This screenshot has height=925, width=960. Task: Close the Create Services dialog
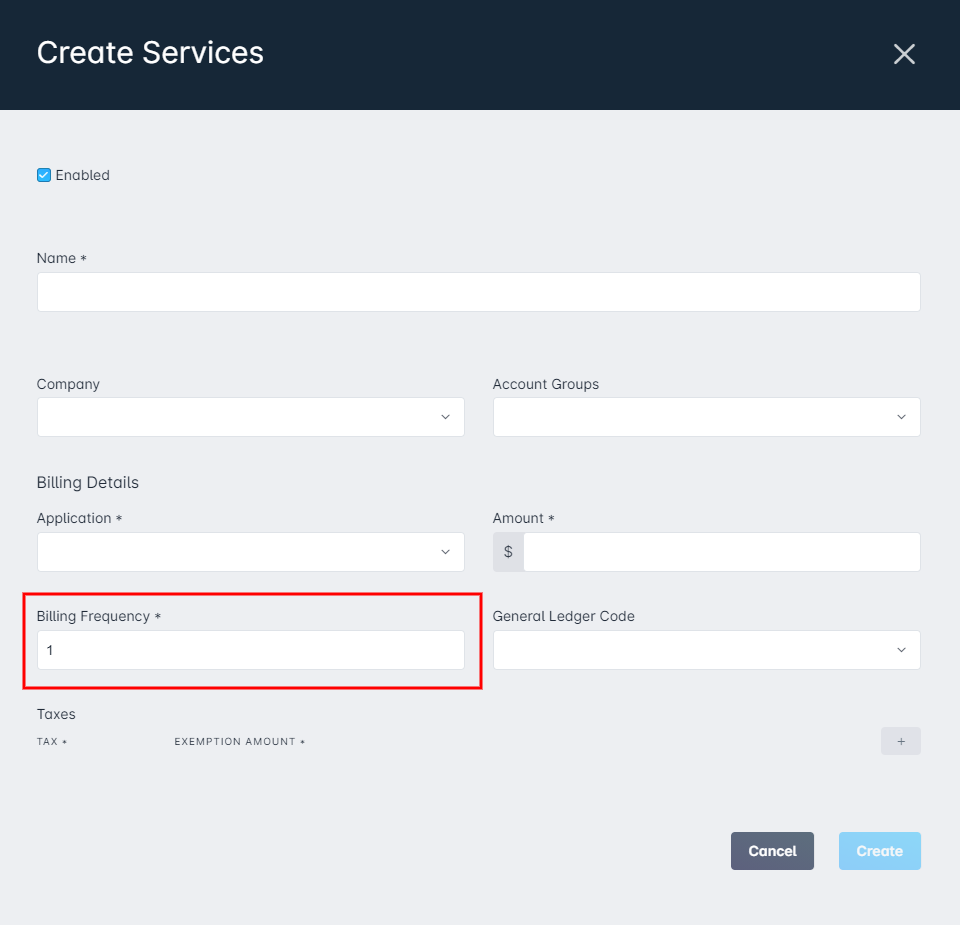[904, 54]
